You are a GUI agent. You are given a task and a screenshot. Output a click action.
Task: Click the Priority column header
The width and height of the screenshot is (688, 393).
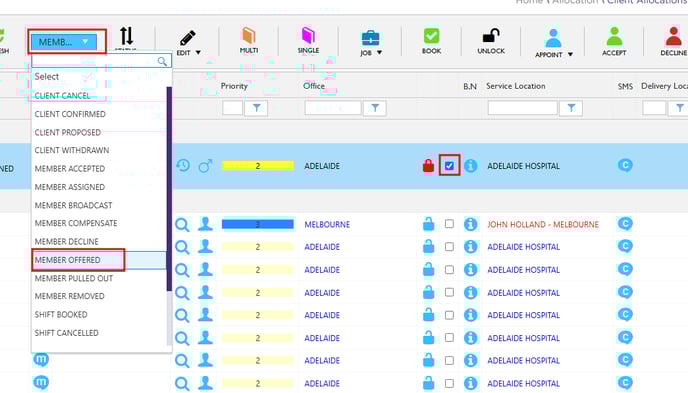point(234,86)
